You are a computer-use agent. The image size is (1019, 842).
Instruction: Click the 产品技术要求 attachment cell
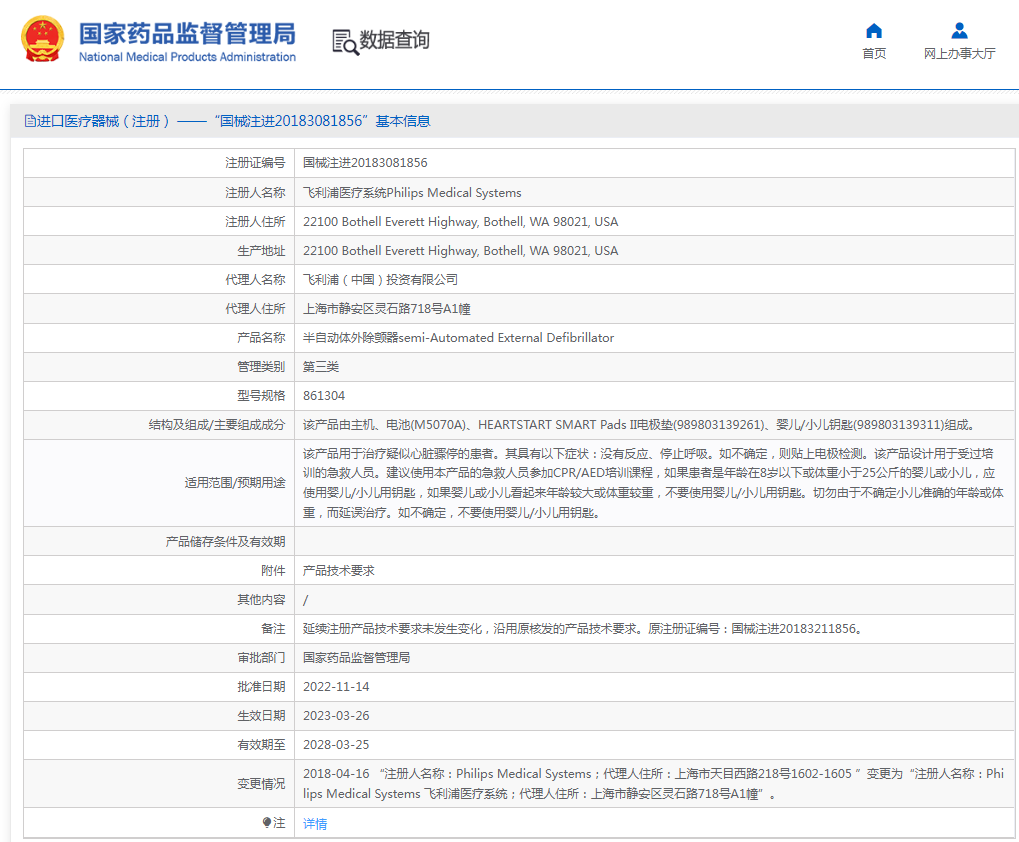point(339,571)
